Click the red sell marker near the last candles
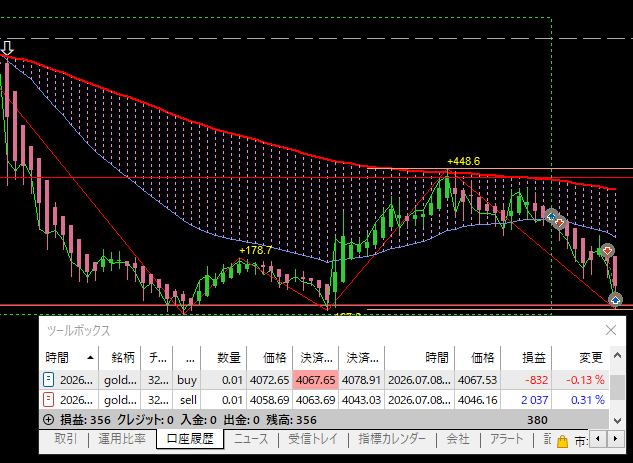This screenshot has height=463, width=633. pyautogui.click(x=607, y=251)
